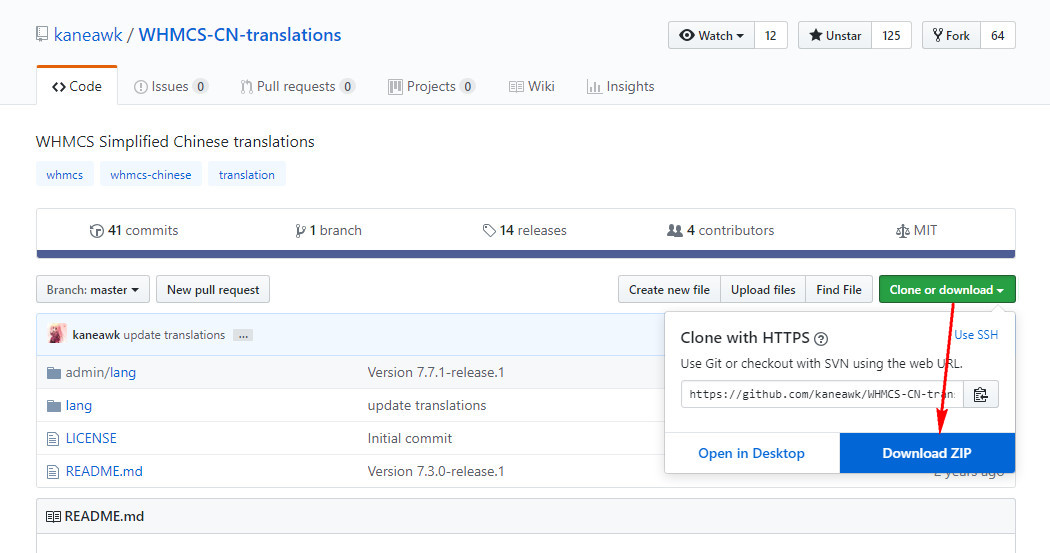Viewport: 1050px width, 553px height.
Task: Select the HTTPS clone URL field
Action: [x=822, y=394]
